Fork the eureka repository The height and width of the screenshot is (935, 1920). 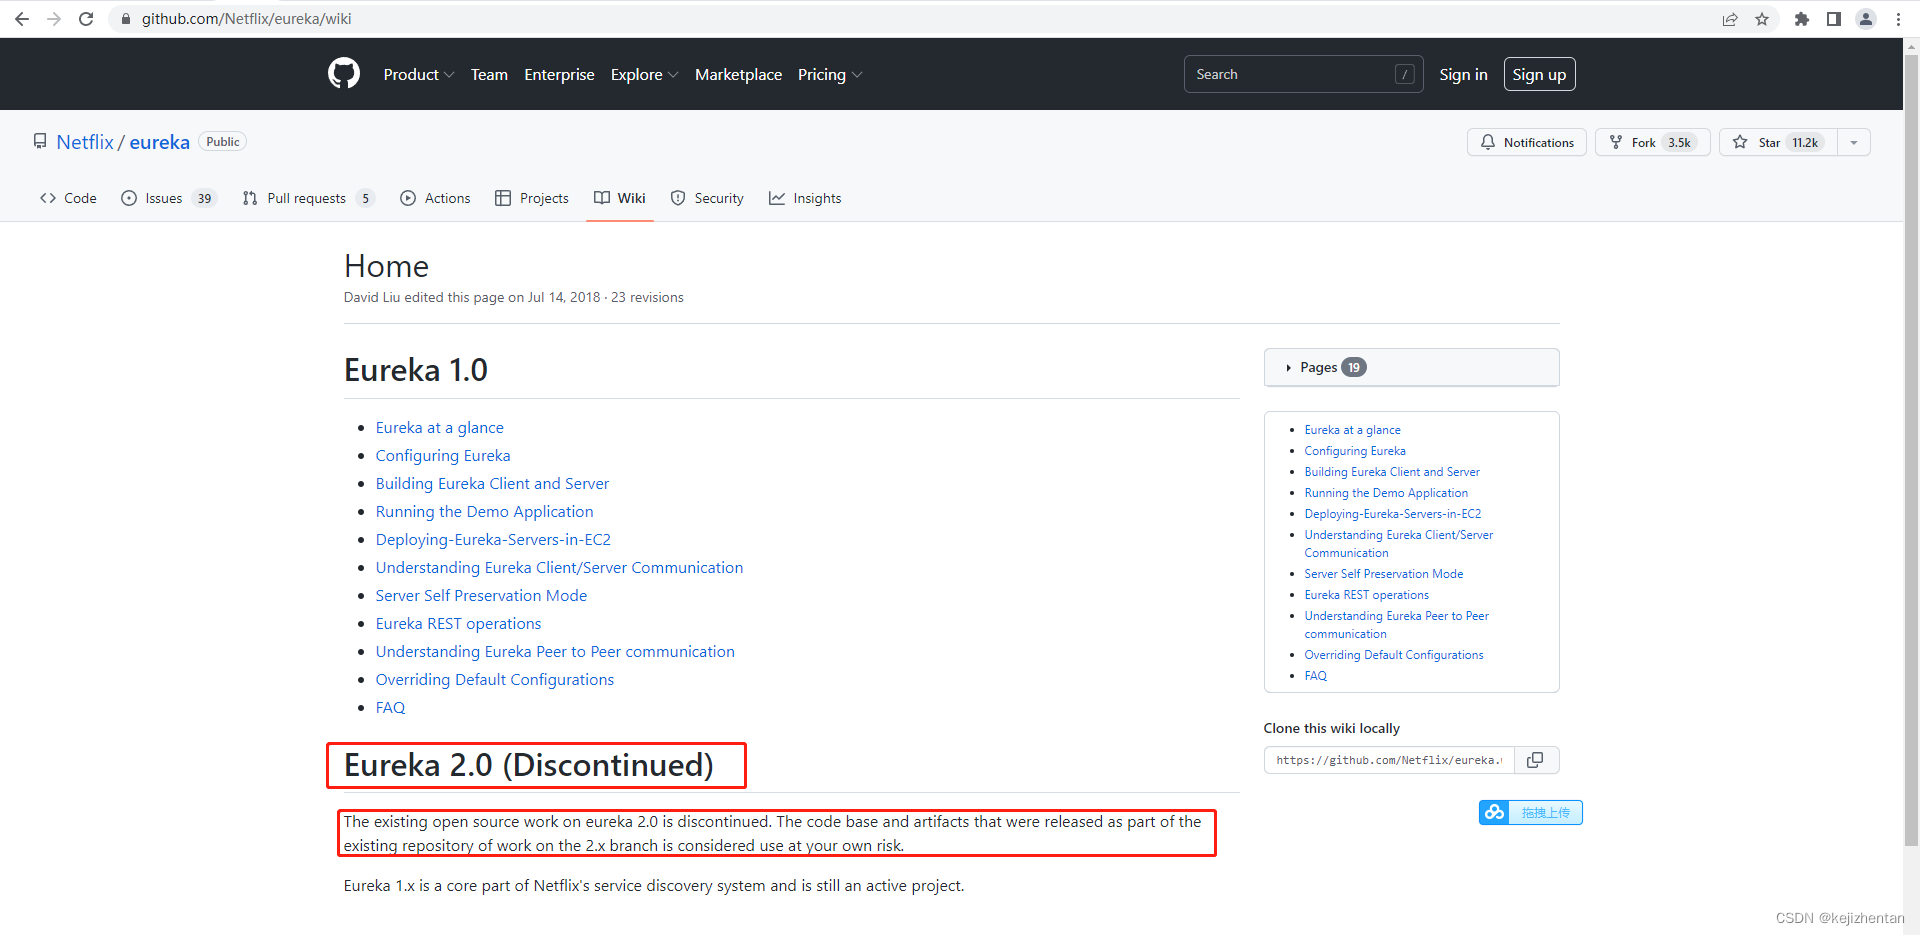point(1652,142)
